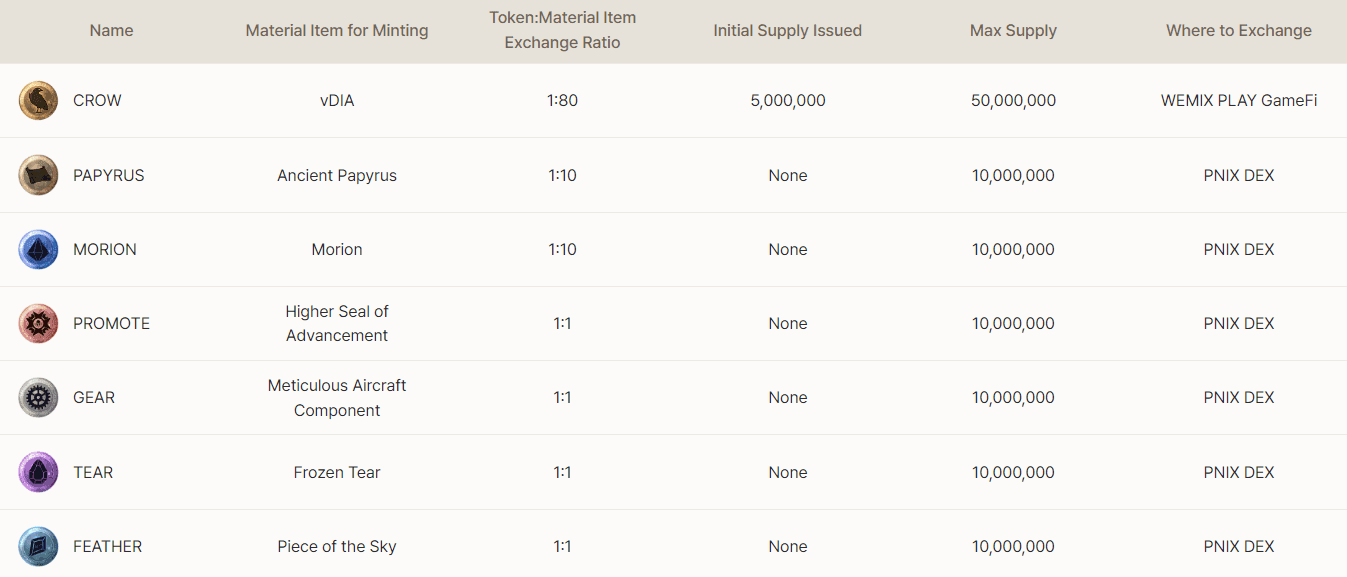Click PNIX DEX in the FEATHER row
The width and height of the screenshot is (1347, 577).
tap(1238, 546)
